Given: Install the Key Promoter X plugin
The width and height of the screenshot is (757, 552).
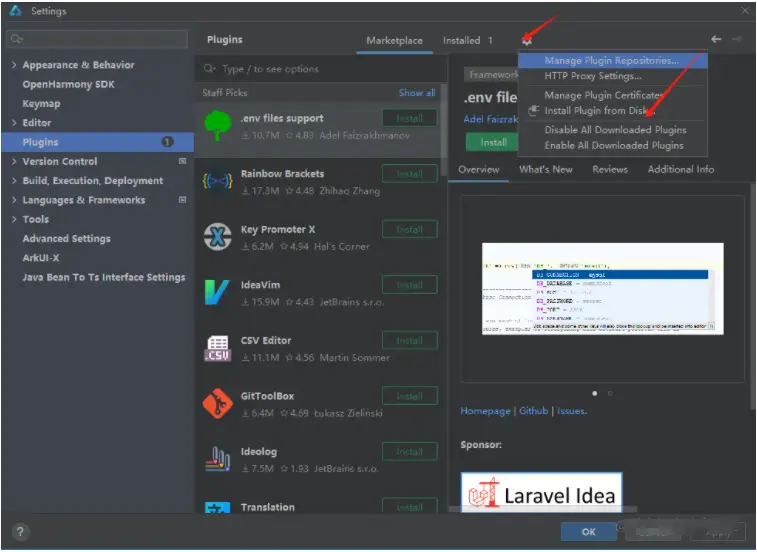Looking at the screenshot, I should click(x=409, y=229).
